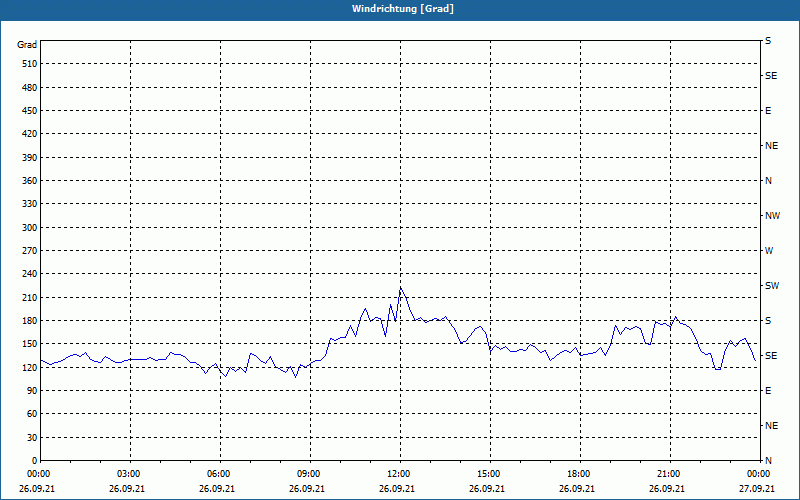This screenshot has width=800, height=500.
Task: Click the 00:00 label above date 26.09.21
Action: [x=40, y=474]
